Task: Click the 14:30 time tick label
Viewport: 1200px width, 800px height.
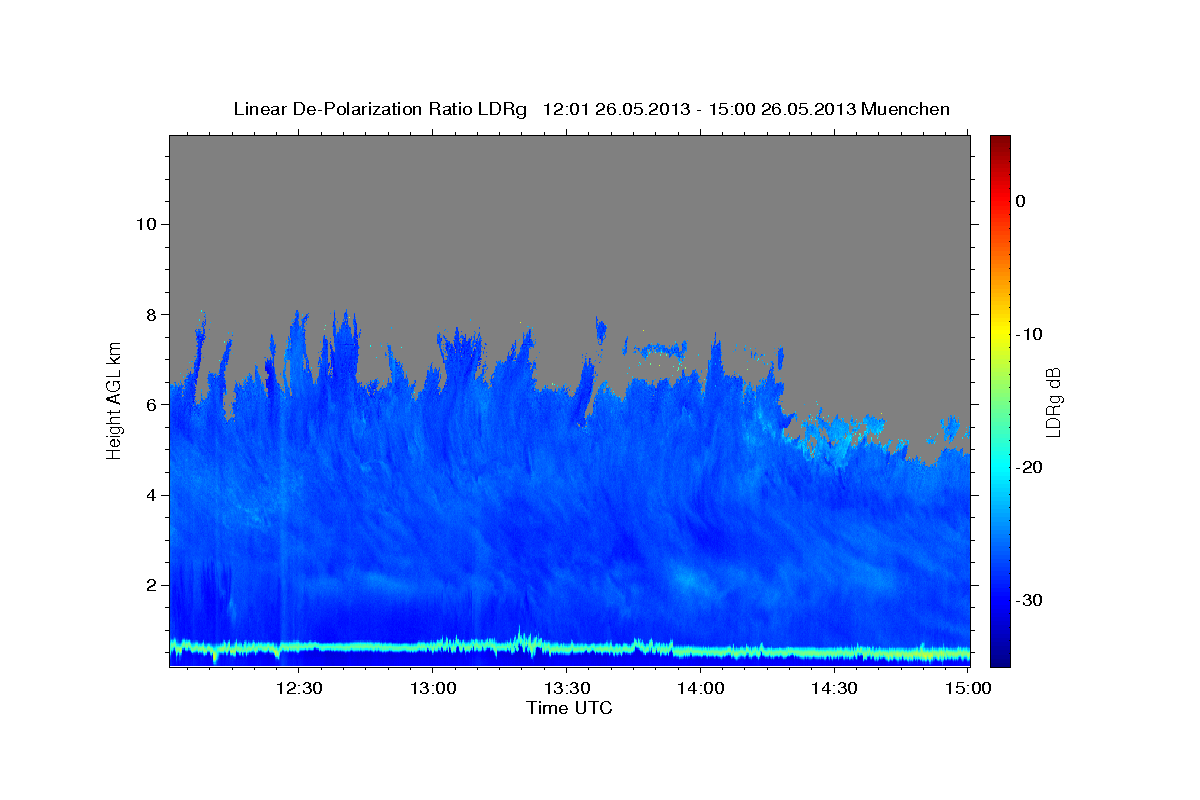Action: coord(834,688)
